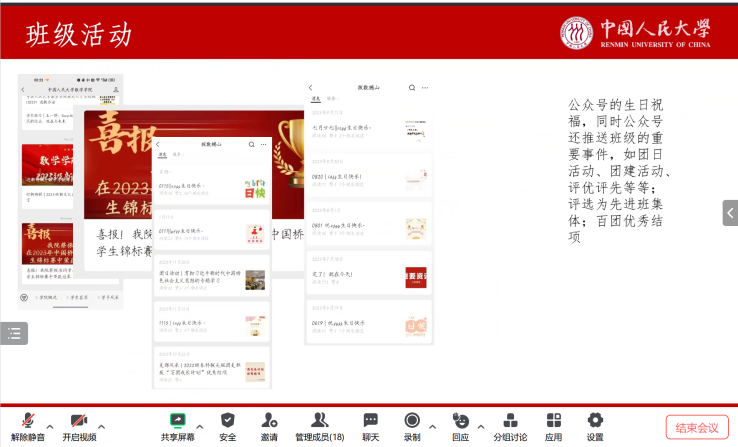Click the Invite (邀请) icon

coord(270,421)
